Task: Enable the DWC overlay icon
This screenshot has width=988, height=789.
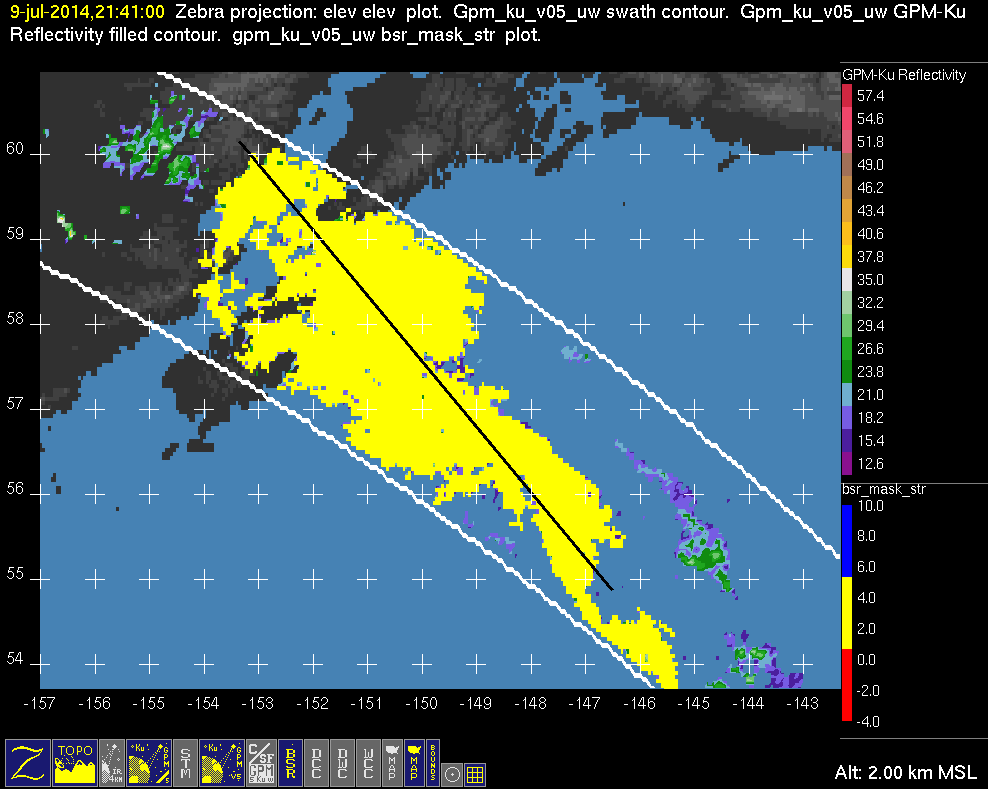Action: (x=342, y=762)
